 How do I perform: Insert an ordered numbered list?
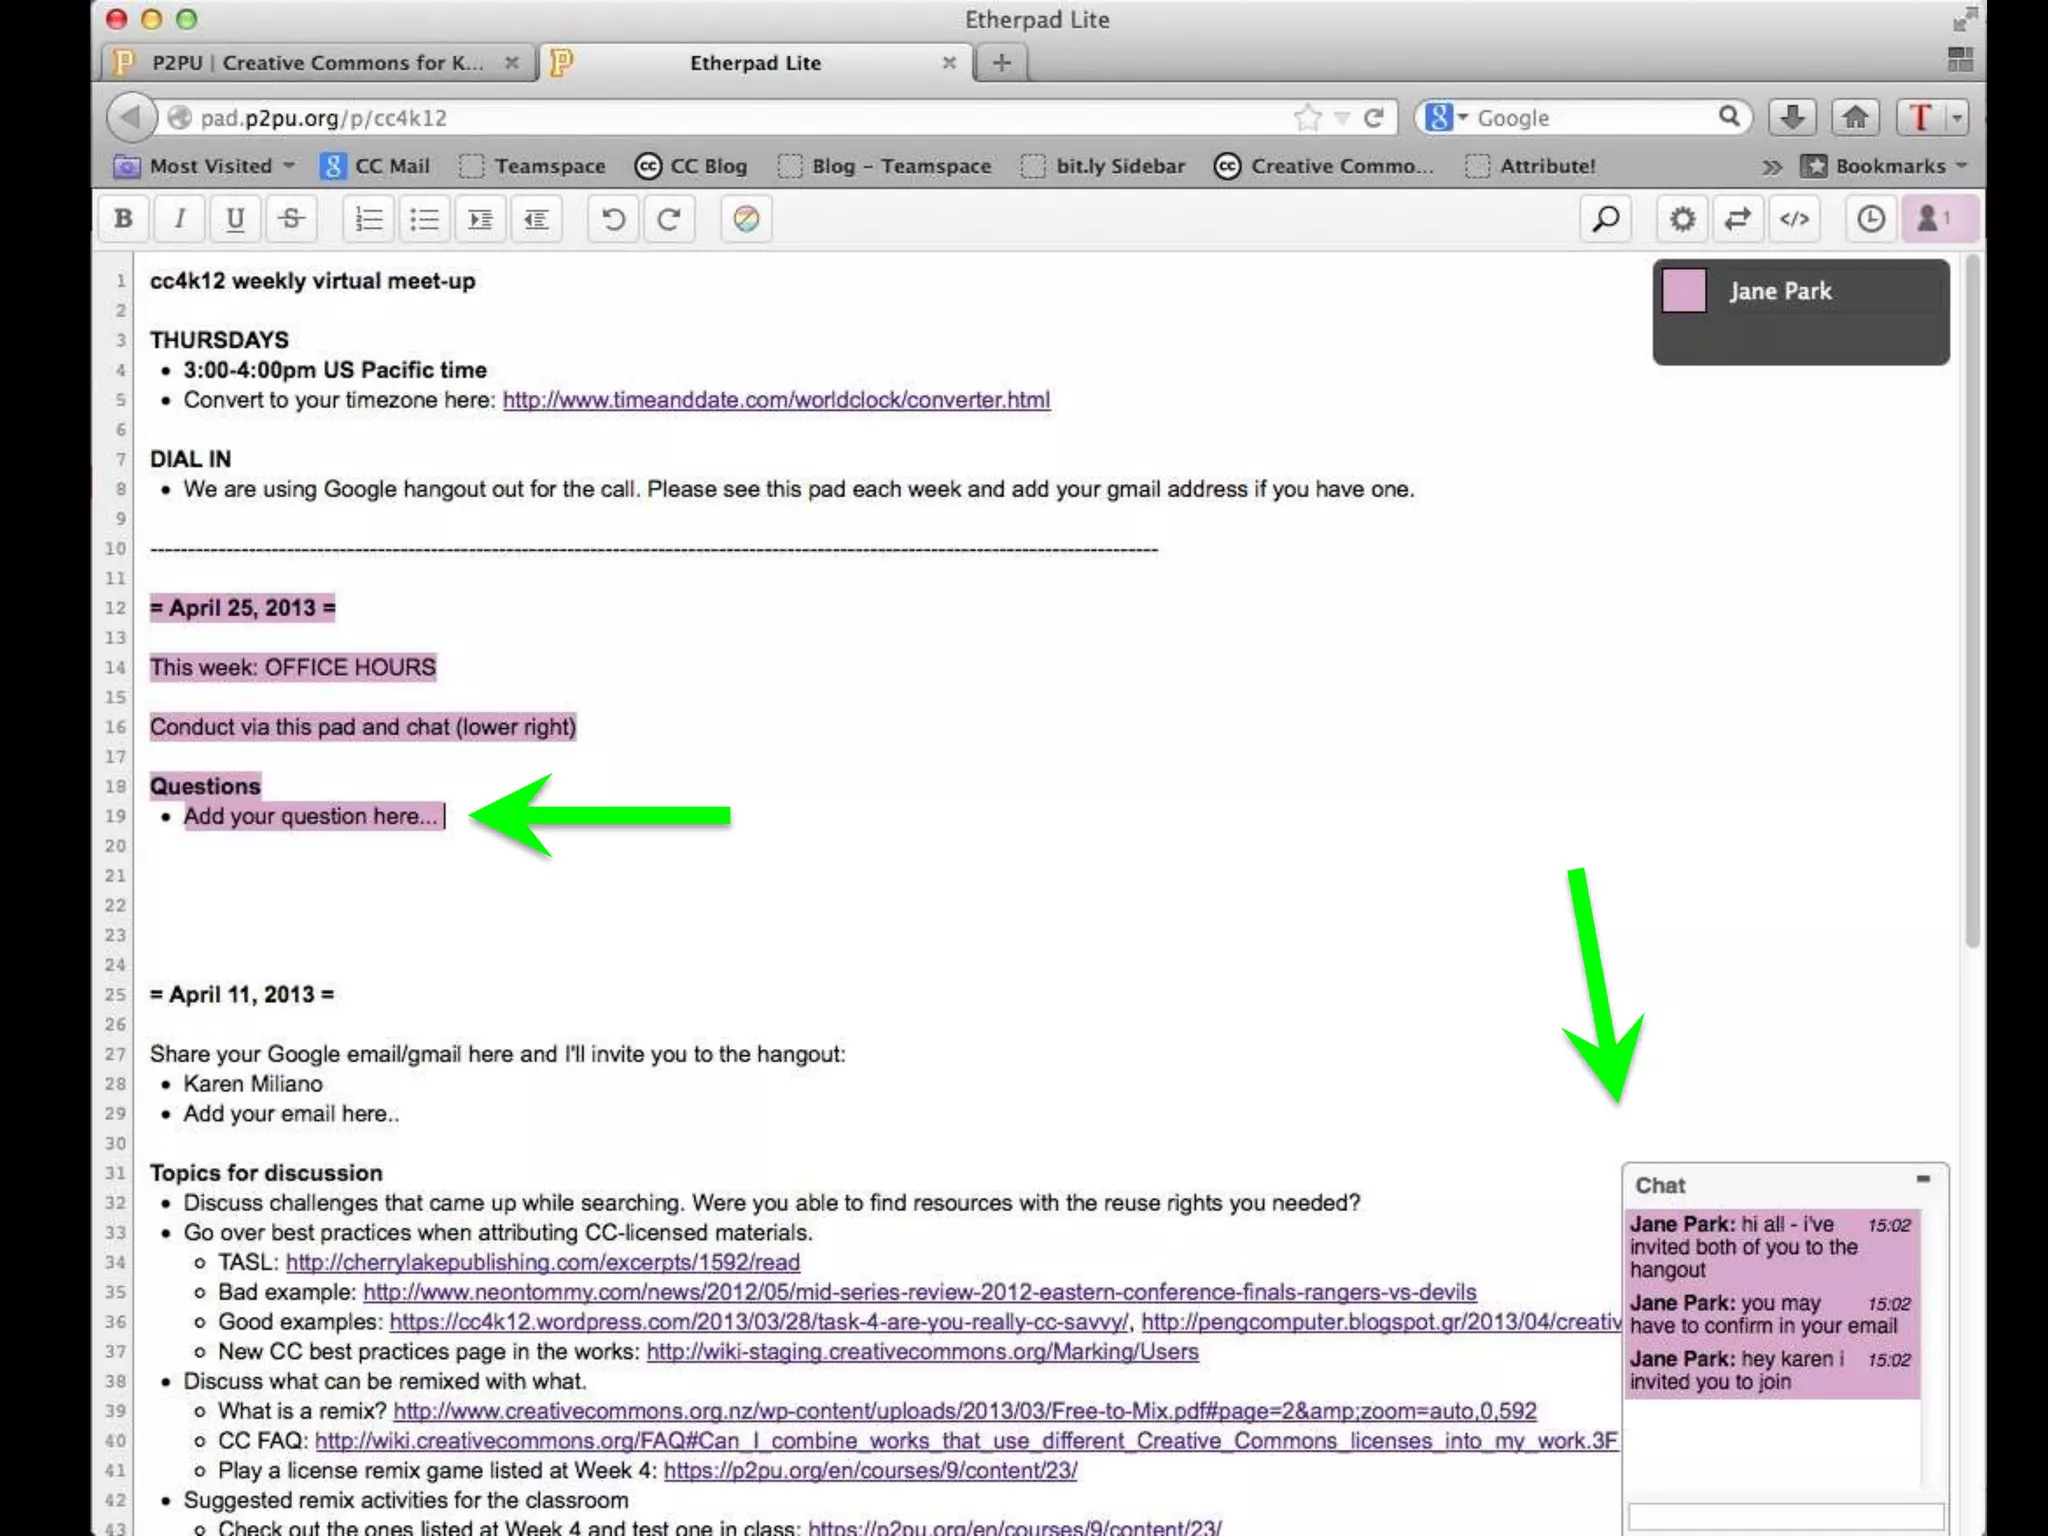369,219
